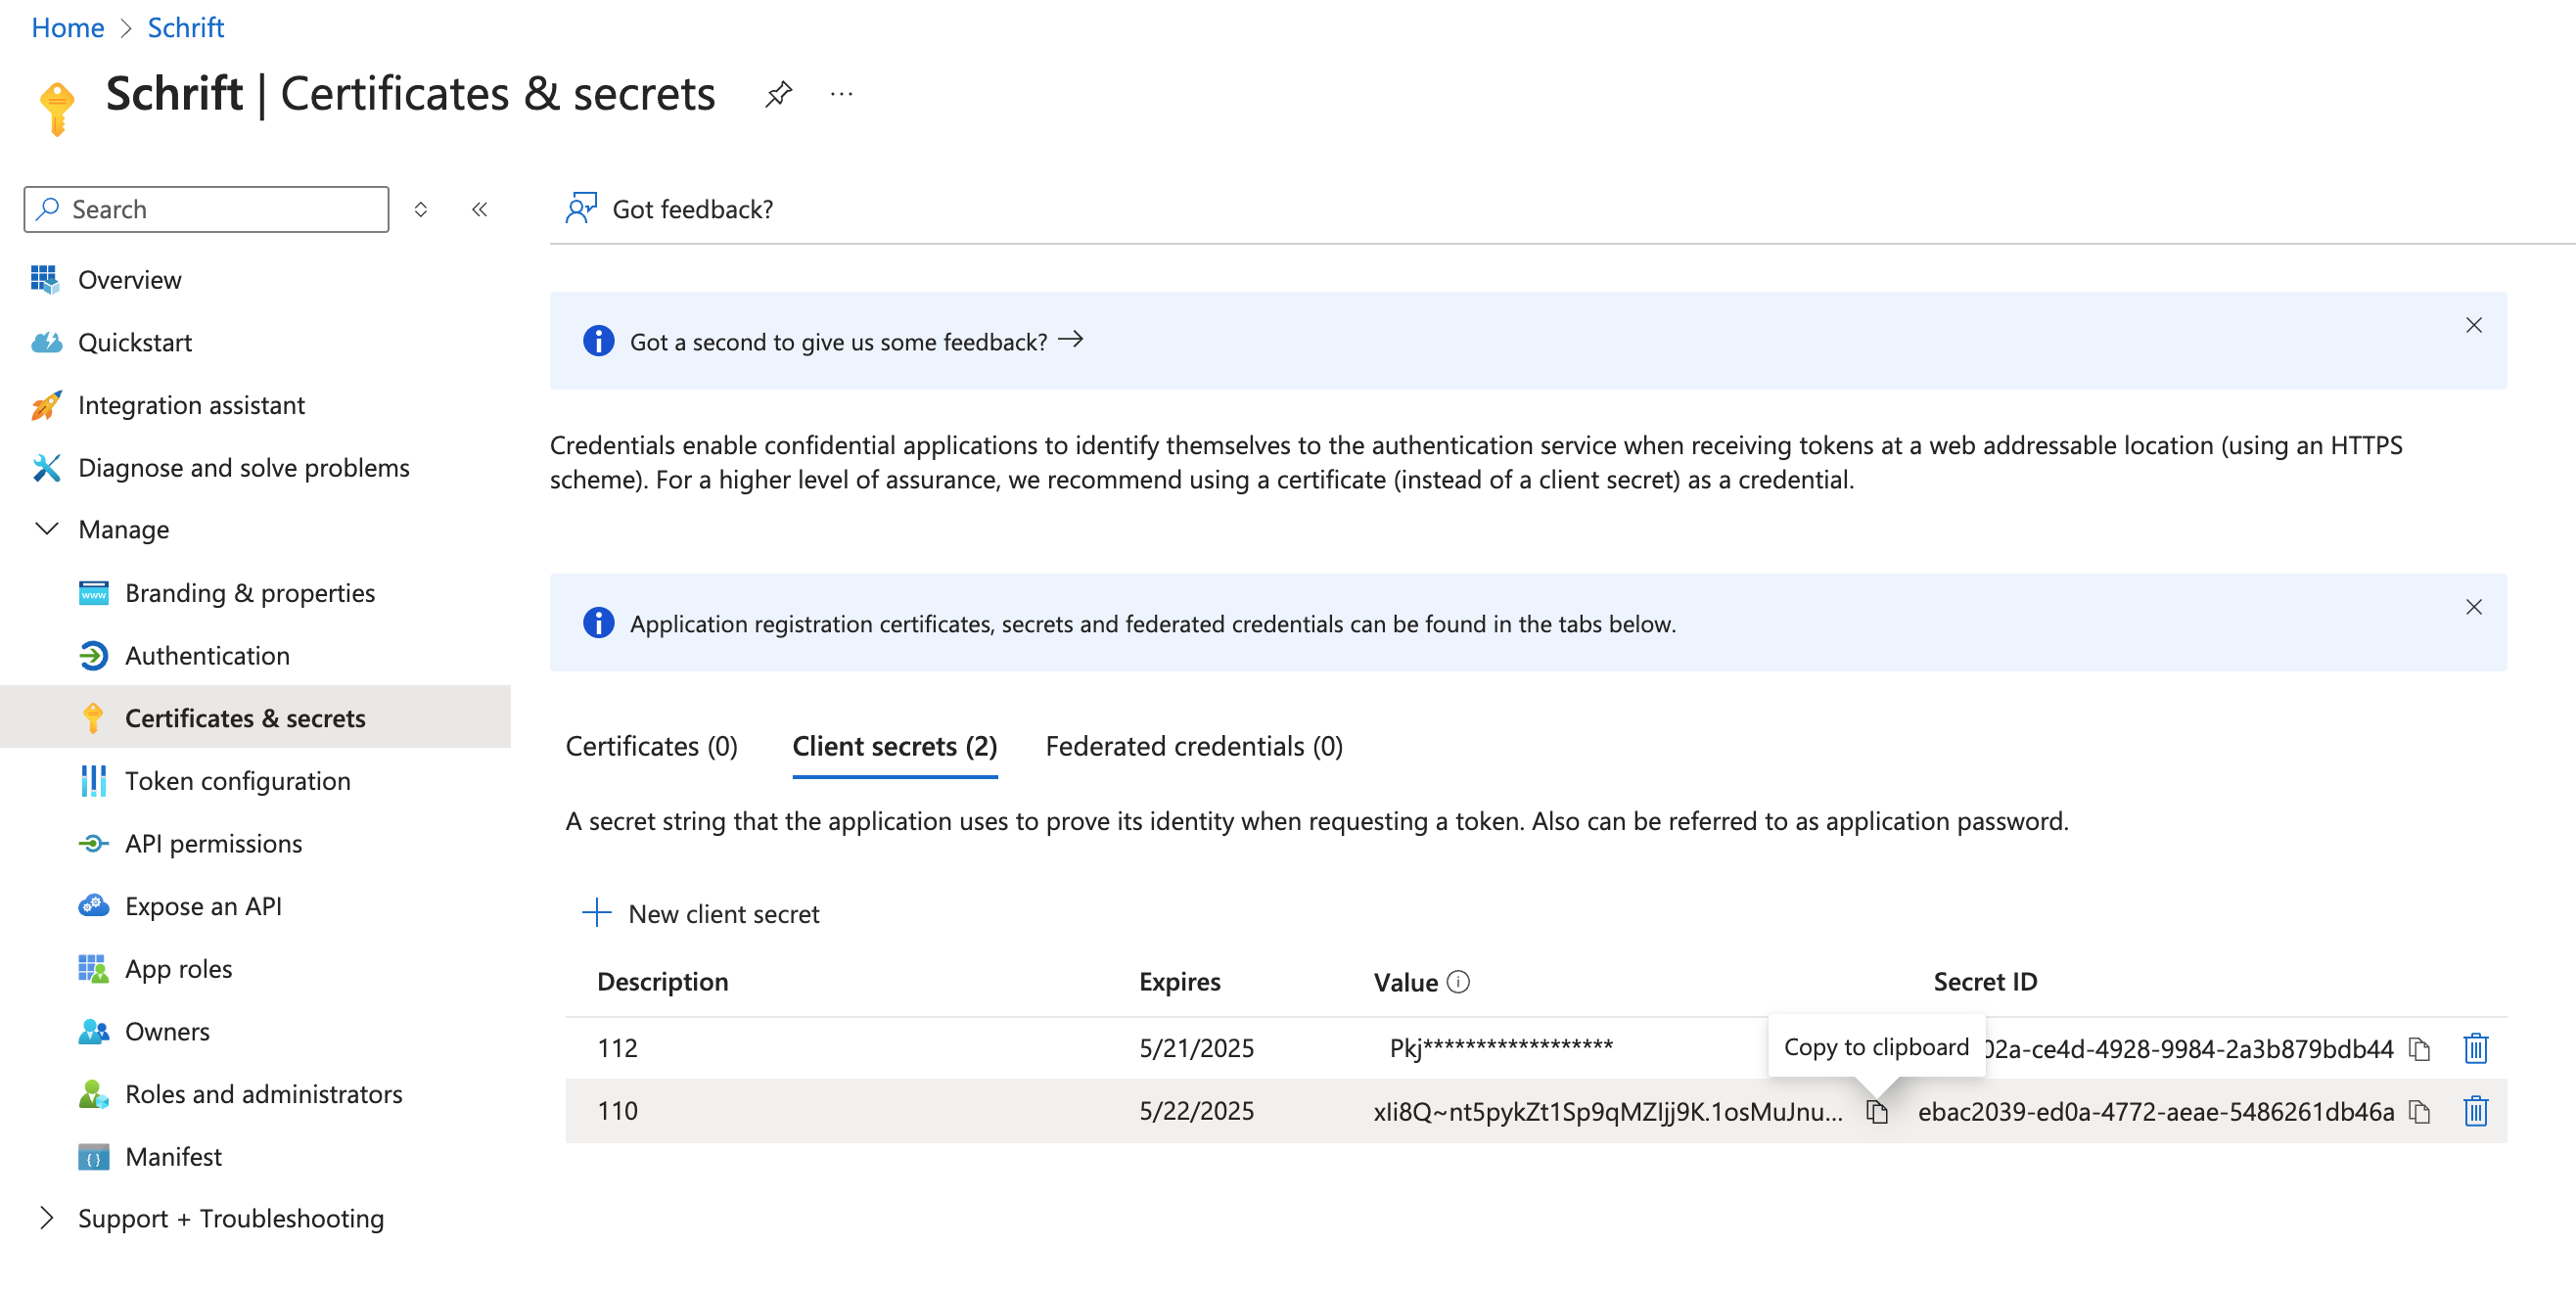
Task: Dismiss the feedback request banner
Action: [2473, 325]
